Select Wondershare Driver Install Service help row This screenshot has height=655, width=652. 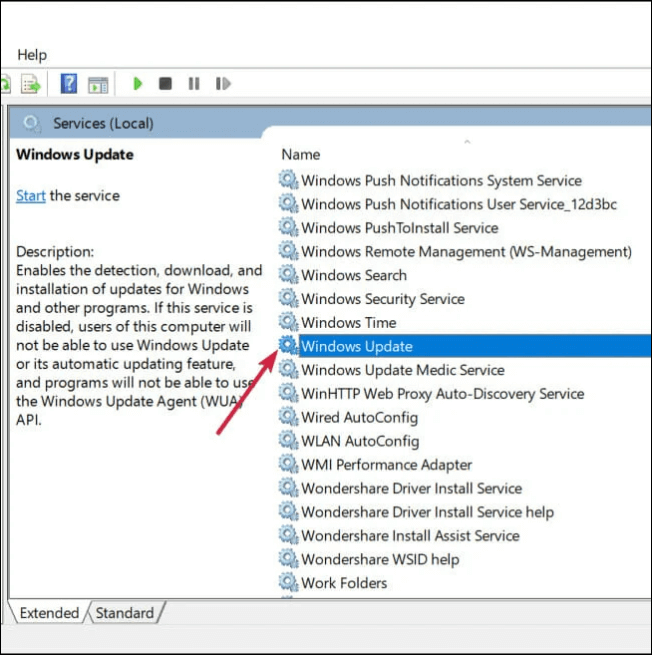[x=427, y=512]
